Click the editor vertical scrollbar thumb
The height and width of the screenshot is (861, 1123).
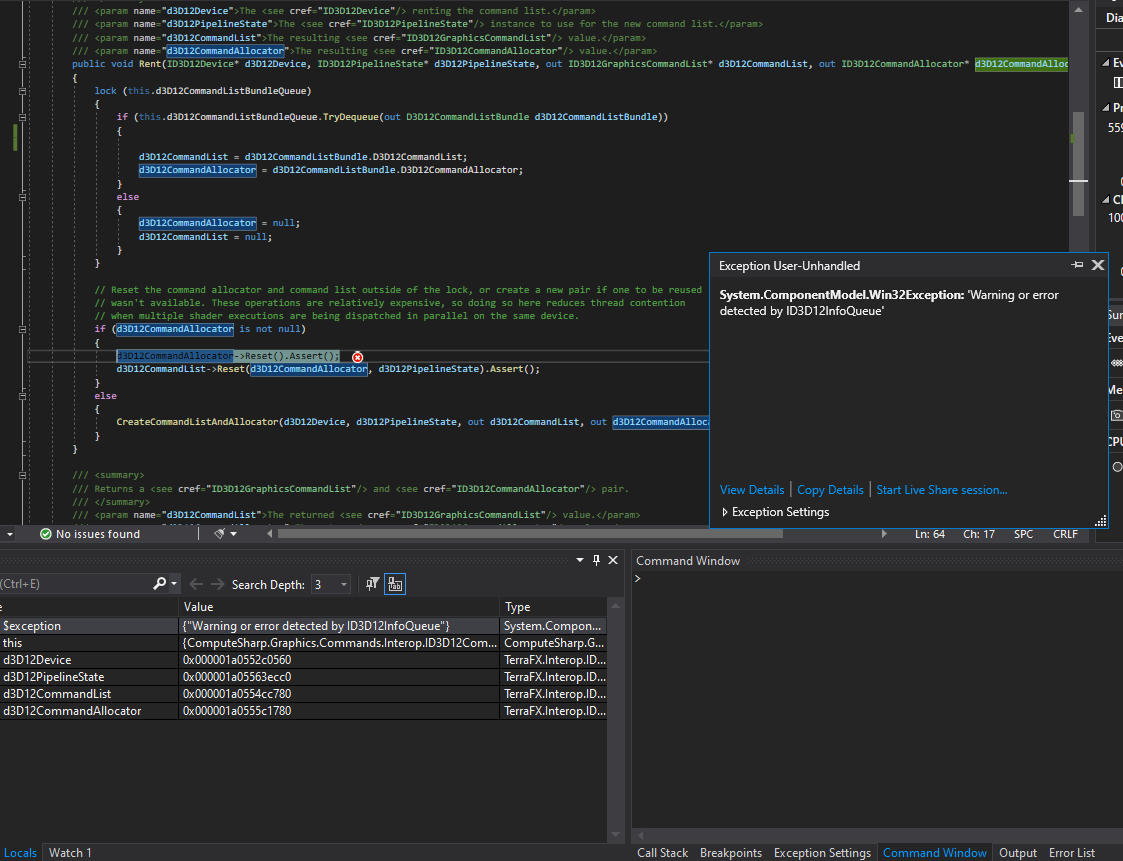click(x=1078, y=163)
